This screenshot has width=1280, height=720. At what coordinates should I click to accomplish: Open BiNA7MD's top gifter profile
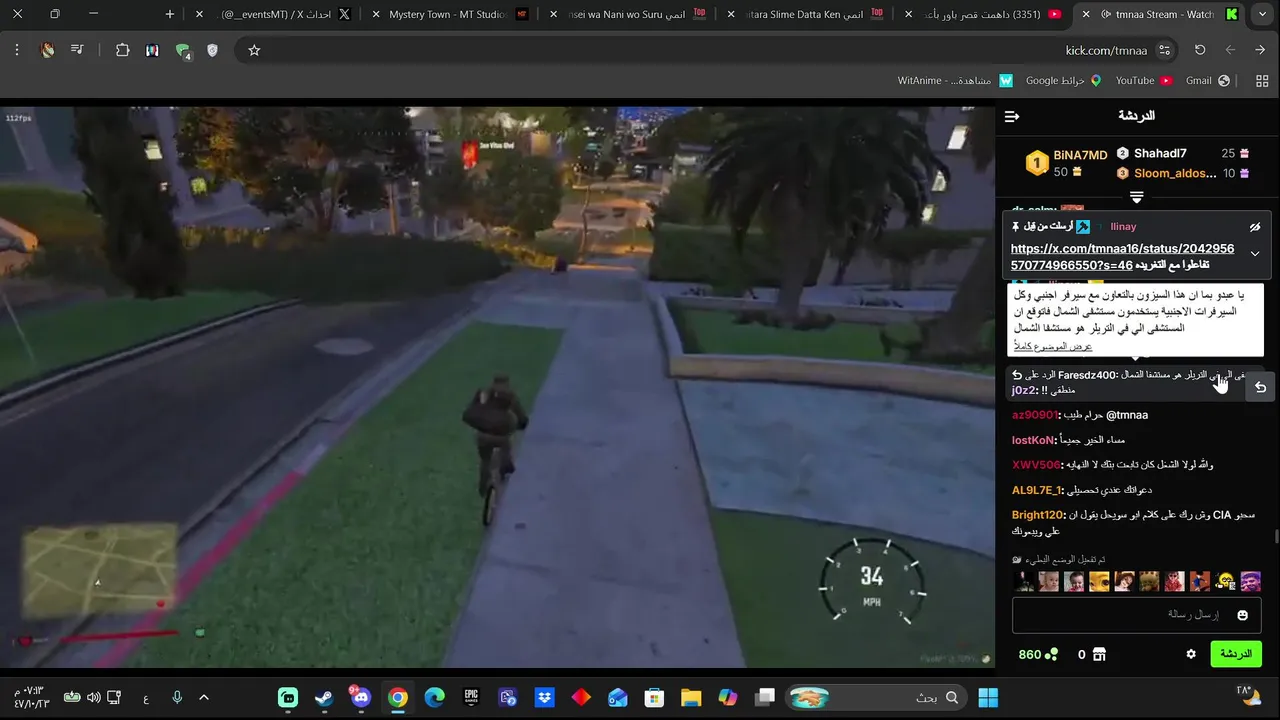[x=1066, y=163]
